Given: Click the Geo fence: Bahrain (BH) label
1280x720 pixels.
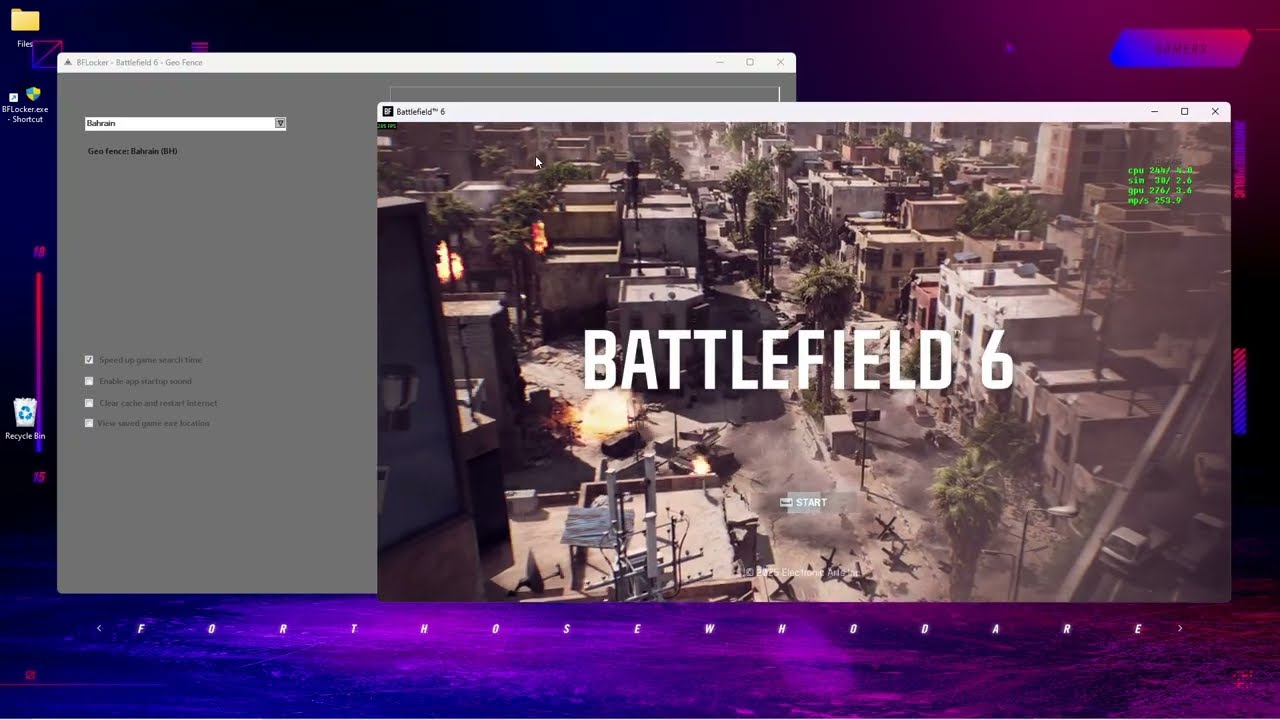Looking at the screenshot, I should [x=132, y=151].
